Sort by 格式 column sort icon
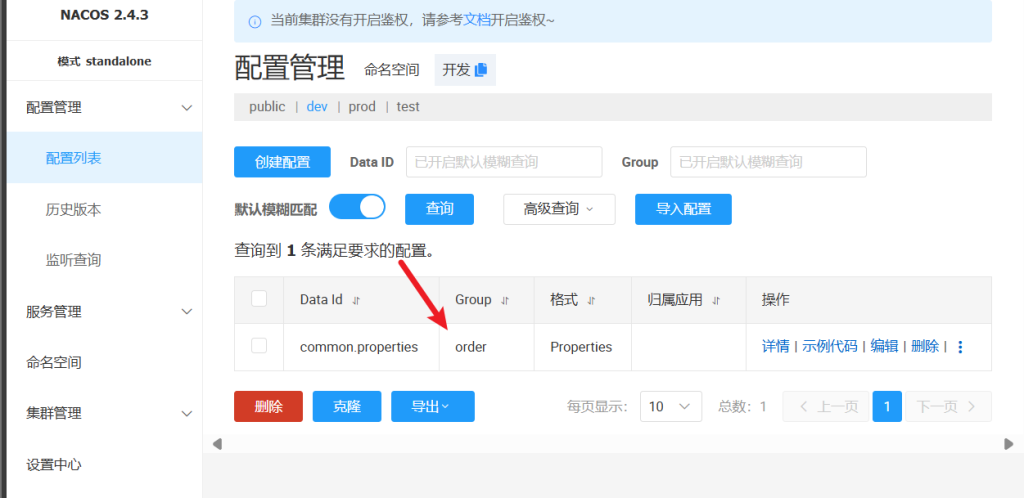Screen dimensions: 1024x498 592,300
